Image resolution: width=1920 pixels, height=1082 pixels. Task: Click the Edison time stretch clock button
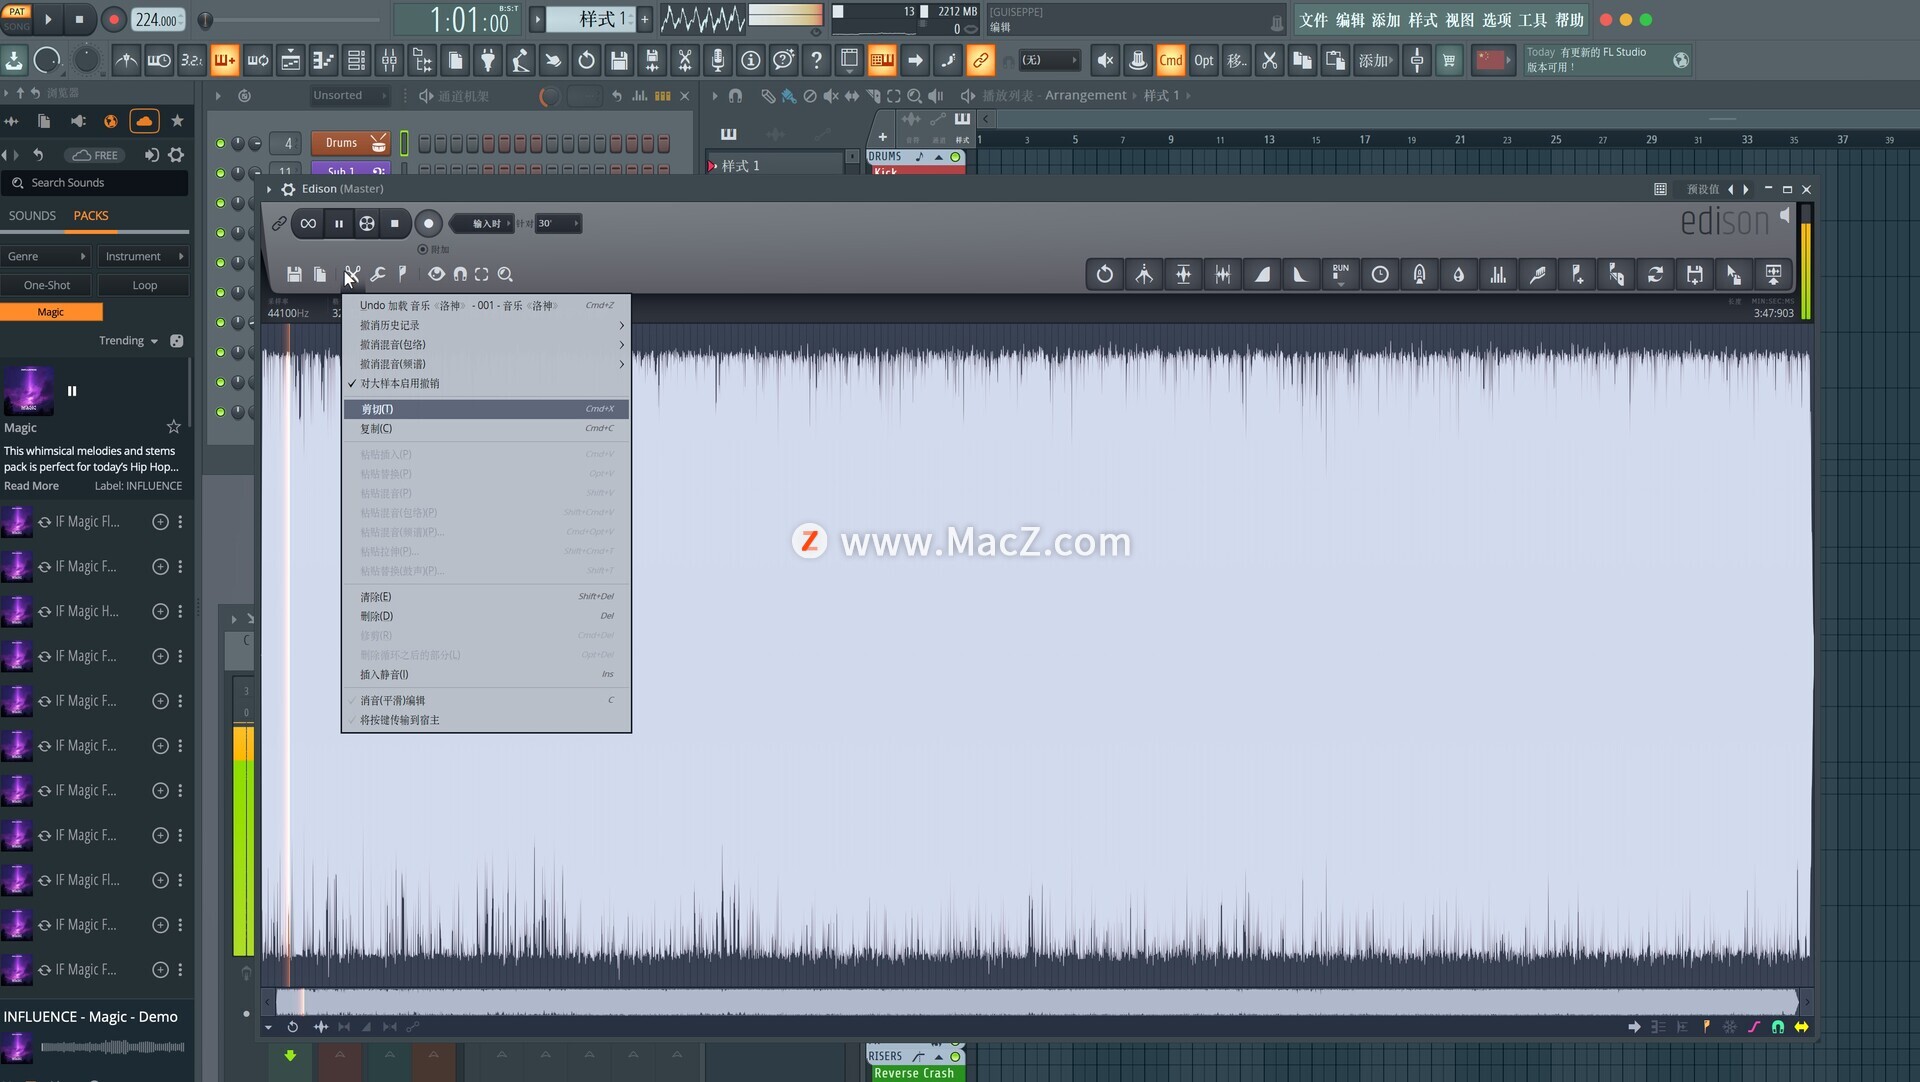[1380, 274]
